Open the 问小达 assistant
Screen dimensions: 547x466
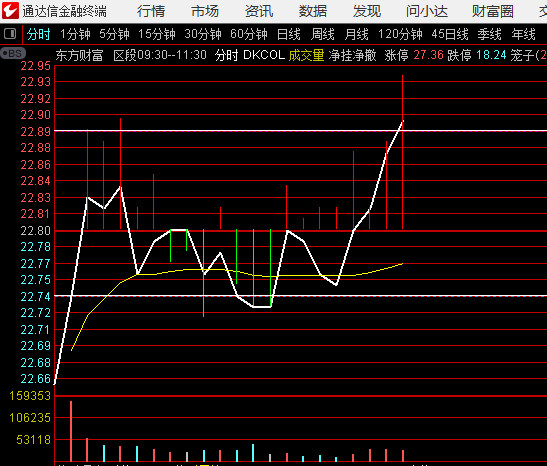[427, 11]
